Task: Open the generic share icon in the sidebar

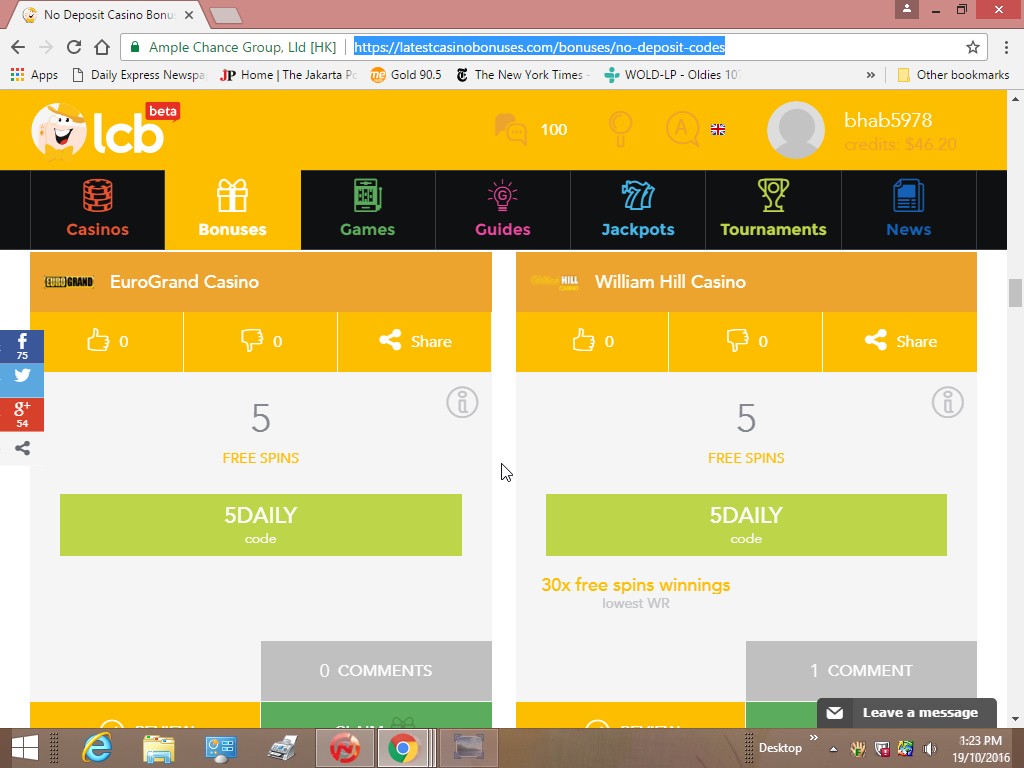Action: pyautogui.click(x=22, y=449)
